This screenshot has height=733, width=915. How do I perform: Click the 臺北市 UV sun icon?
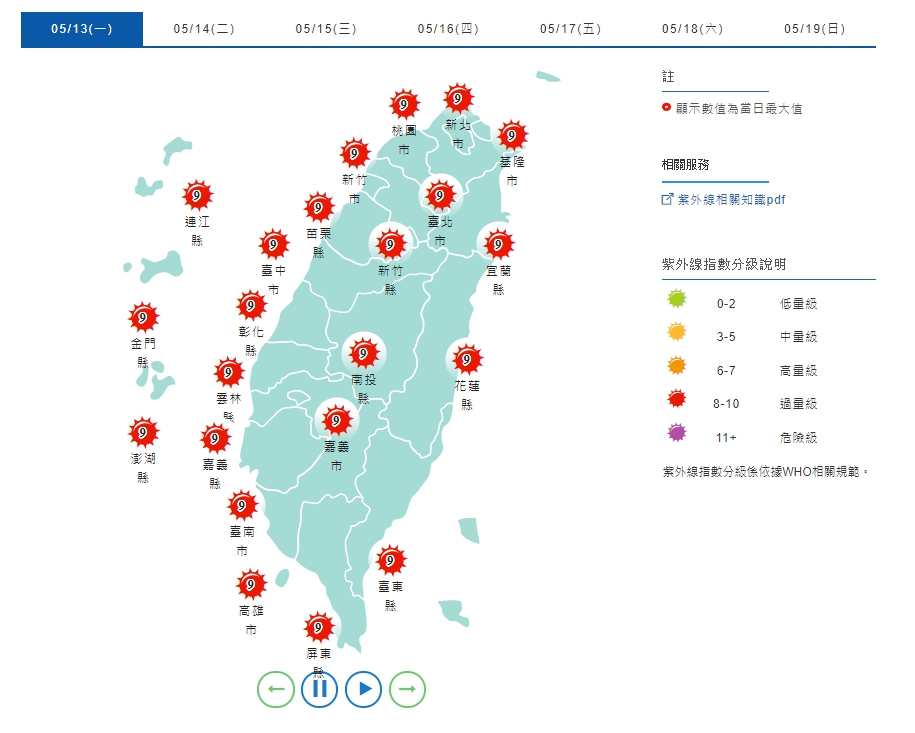click(x=439, y=194)
